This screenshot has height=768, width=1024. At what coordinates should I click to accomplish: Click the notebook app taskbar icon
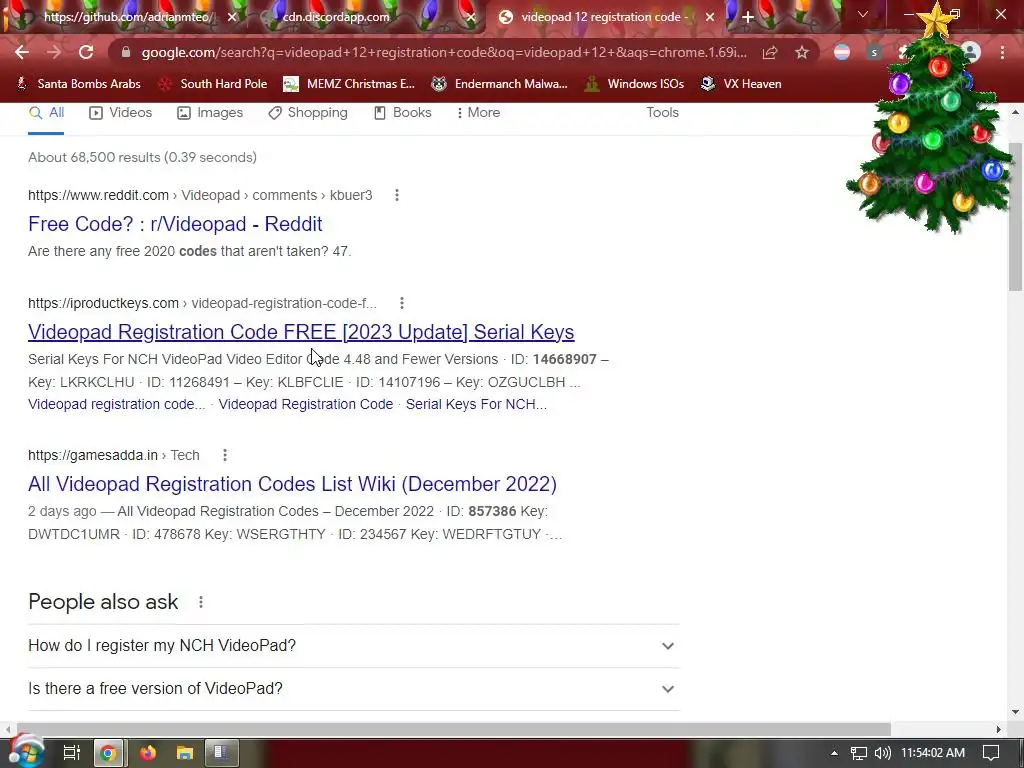pyautogui.click(x=221, y=753)
